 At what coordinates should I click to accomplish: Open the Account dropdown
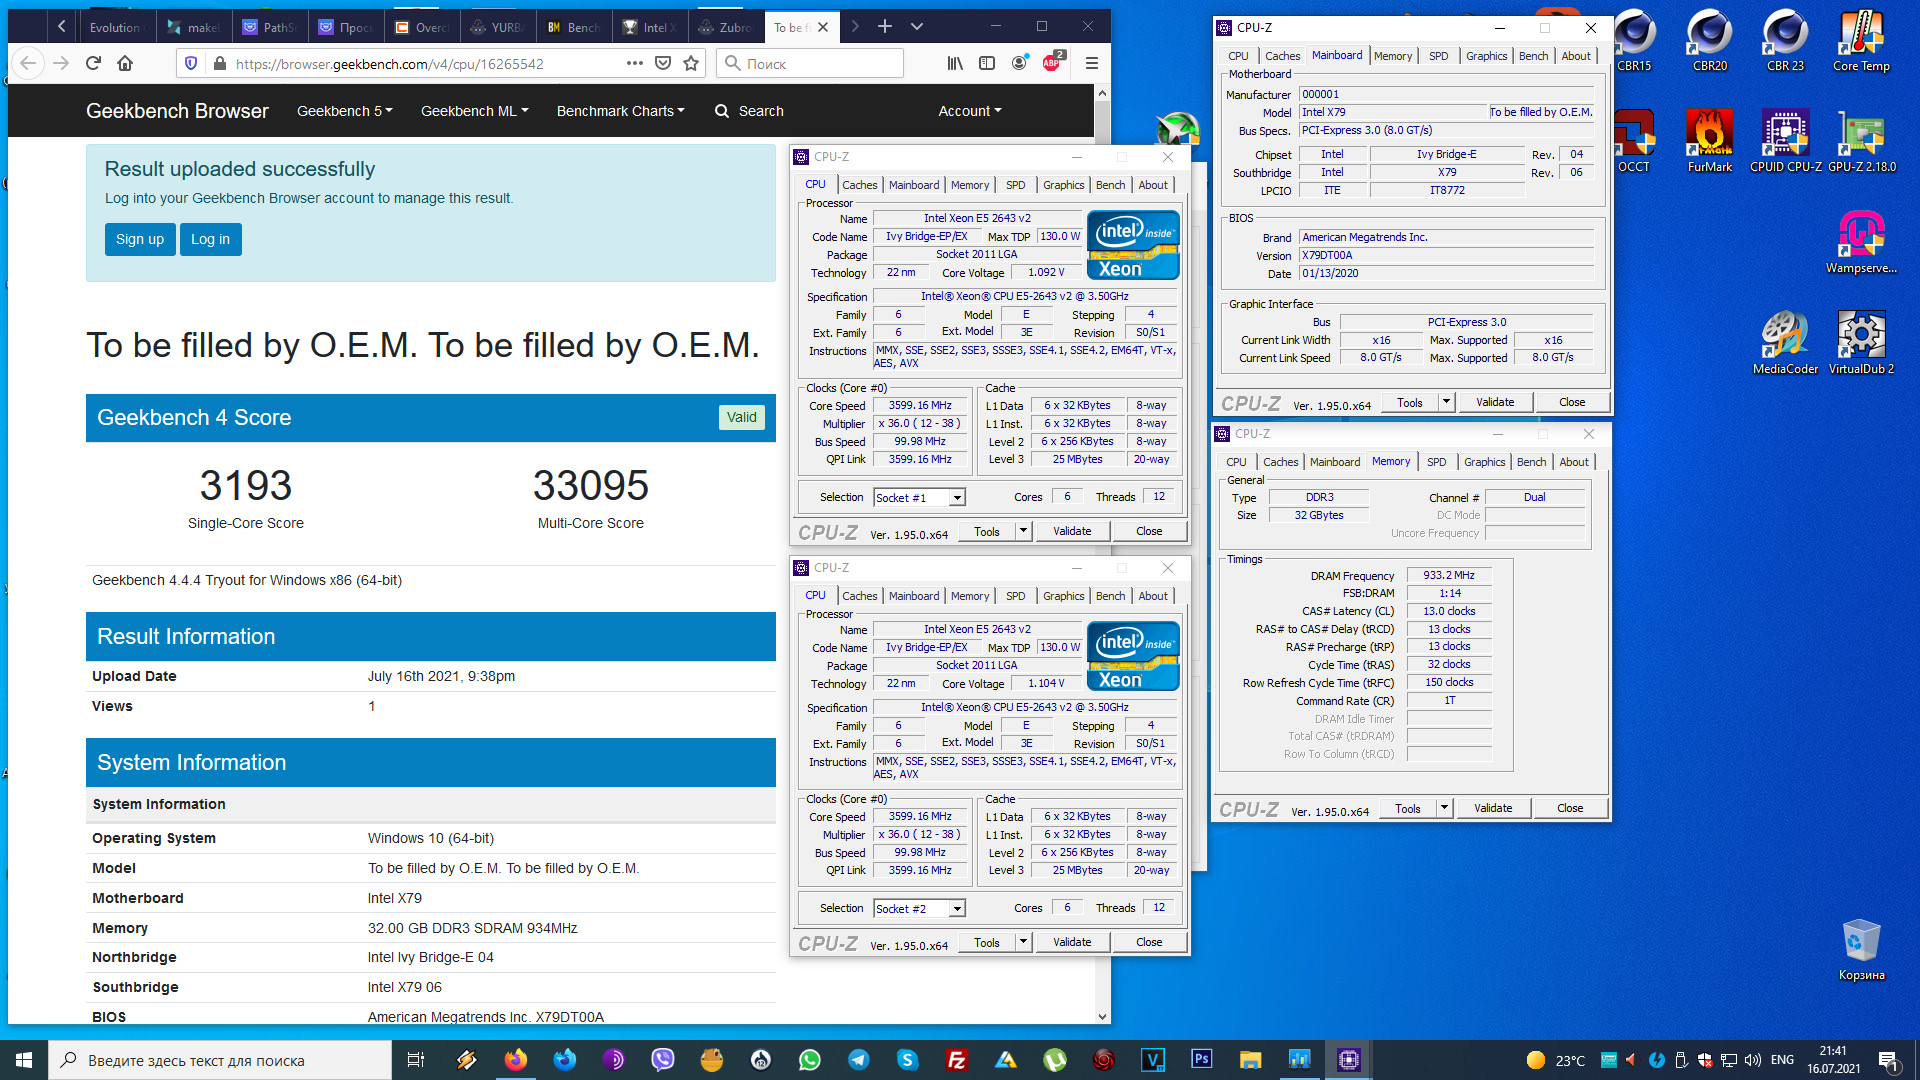(970, 111)
